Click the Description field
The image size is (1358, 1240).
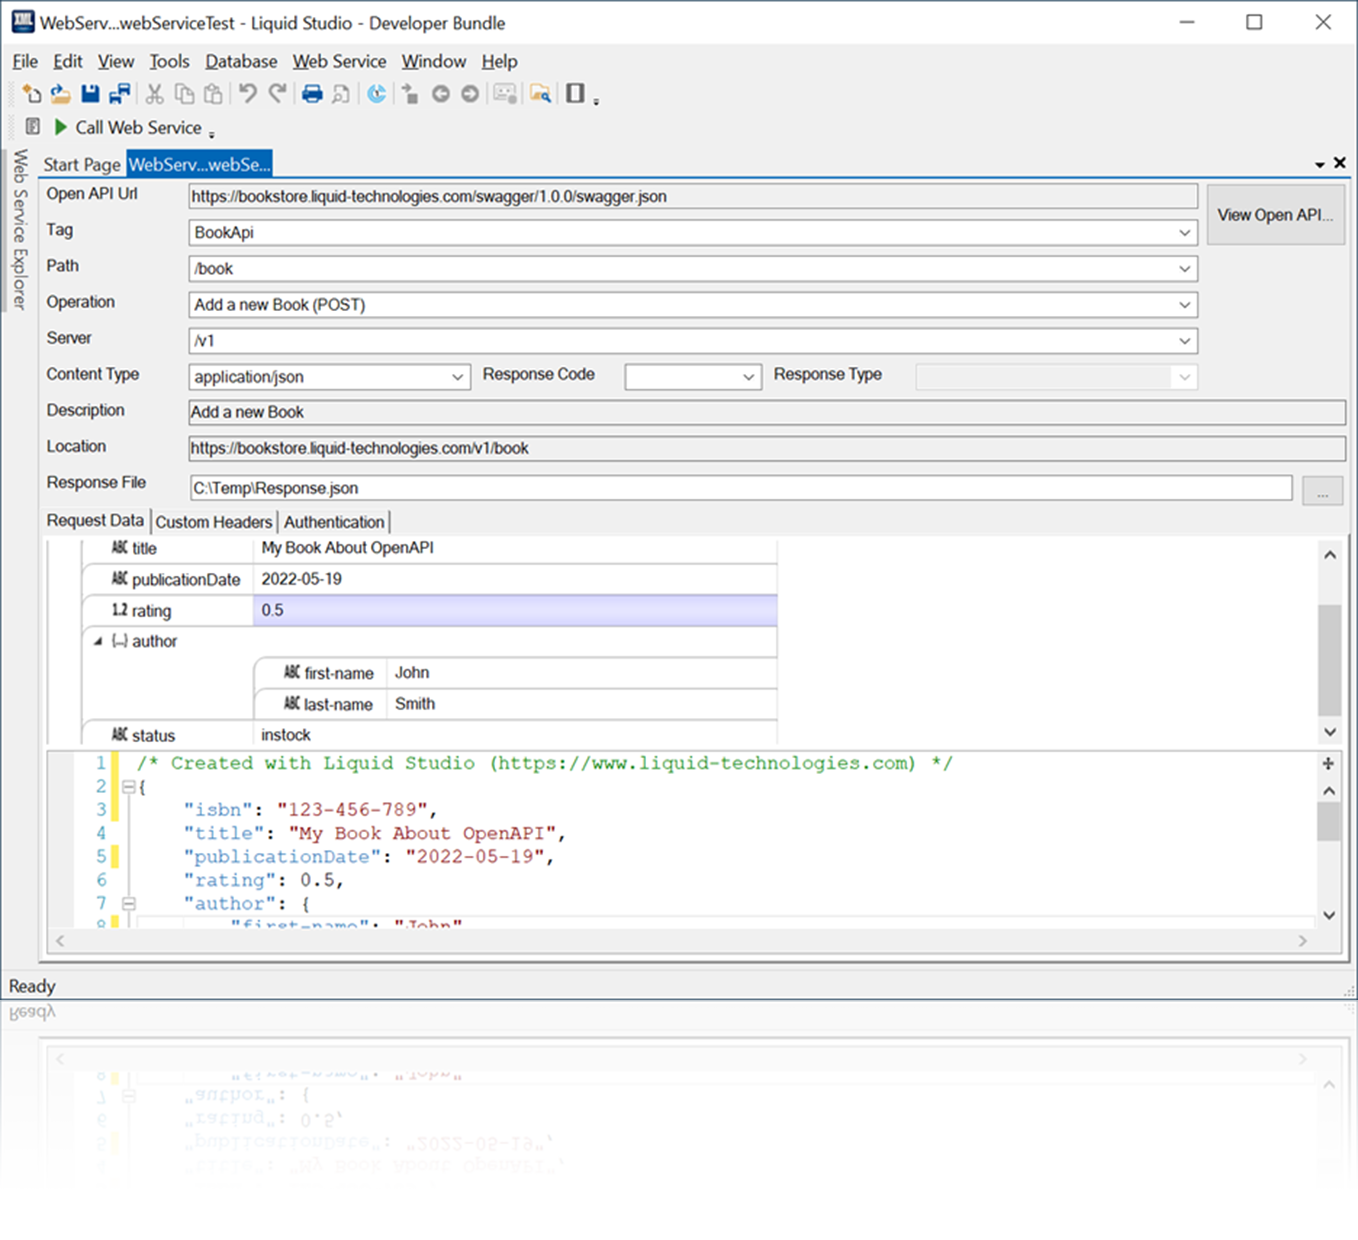[x=767, y=412]
